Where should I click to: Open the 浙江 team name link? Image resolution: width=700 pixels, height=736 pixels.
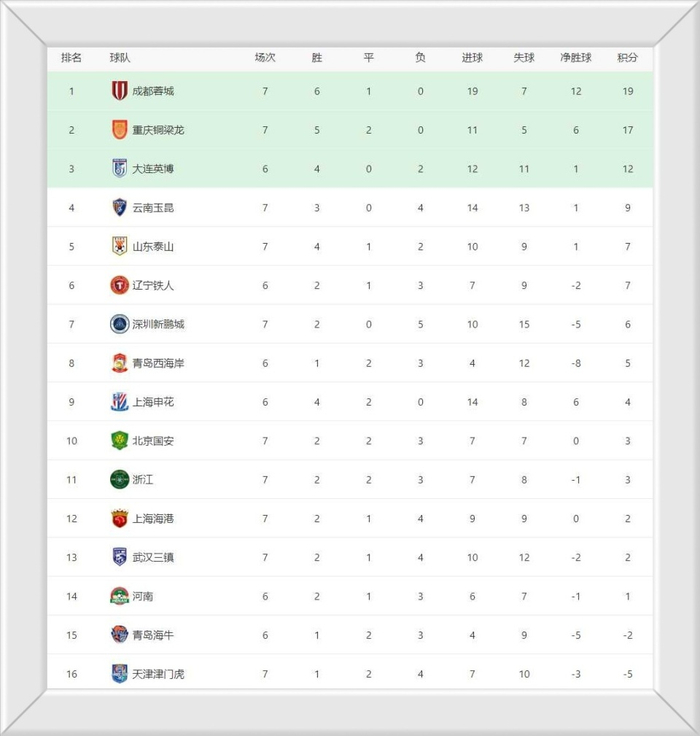143,480
